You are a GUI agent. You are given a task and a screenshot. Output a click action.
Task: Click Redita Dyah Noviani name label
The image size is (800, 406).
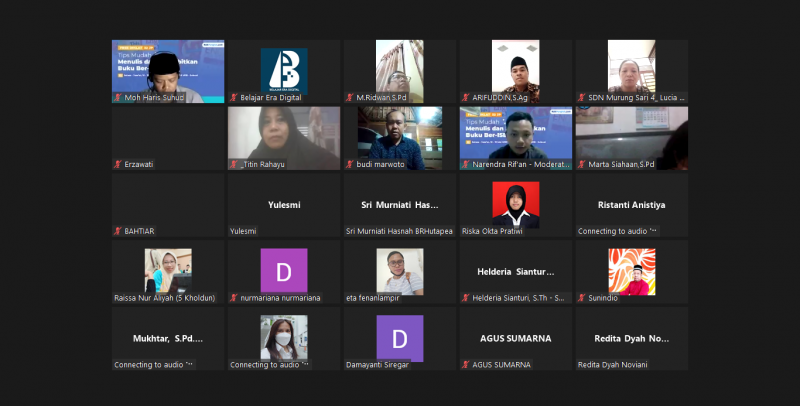pos(613,364)
